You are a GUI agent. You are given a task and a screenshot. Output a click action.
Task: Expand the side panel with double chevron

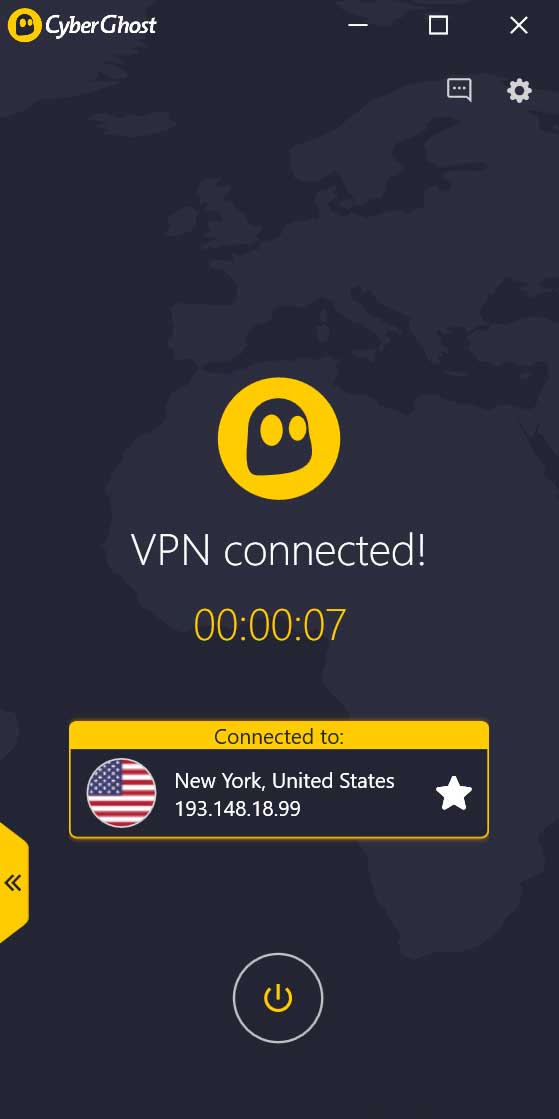point(12,883)
